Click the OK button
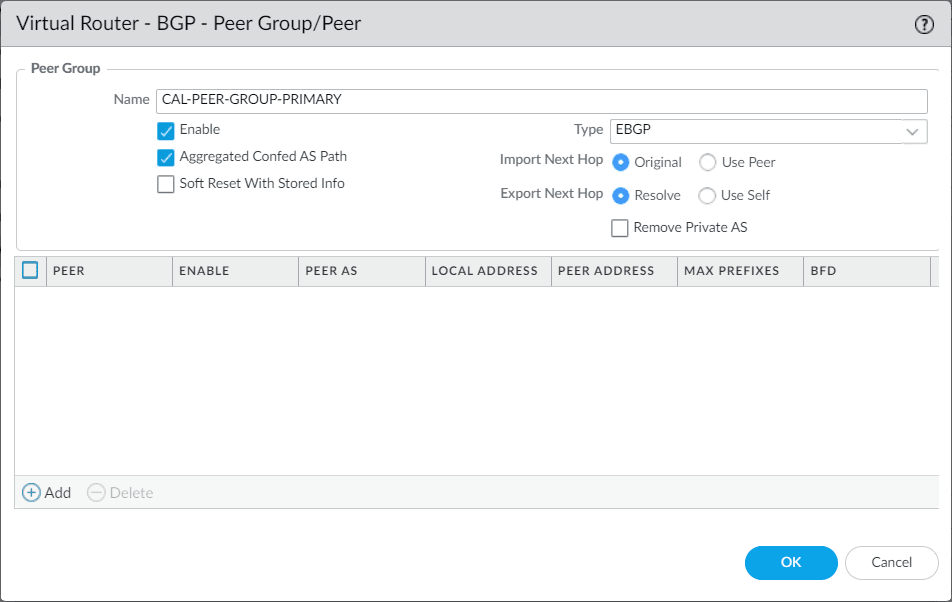952x602 pixels. pos(791,562)
